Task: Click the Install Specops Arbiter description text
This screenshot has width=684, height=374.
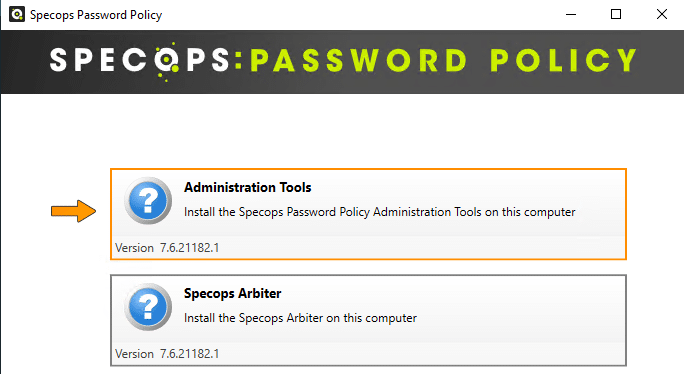Action: tap(300, 318)
